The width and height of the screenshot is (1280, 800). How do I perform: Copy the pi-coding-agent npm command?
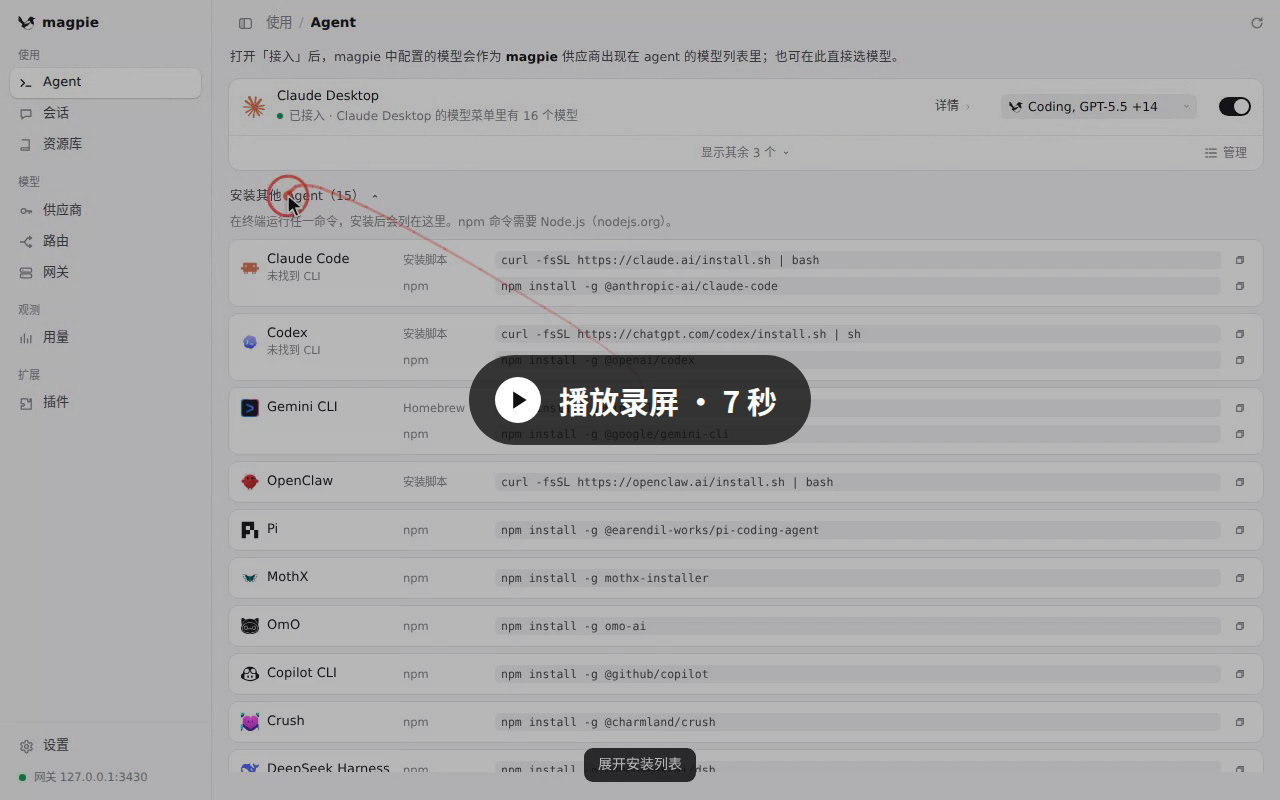tap(1239, 530)
